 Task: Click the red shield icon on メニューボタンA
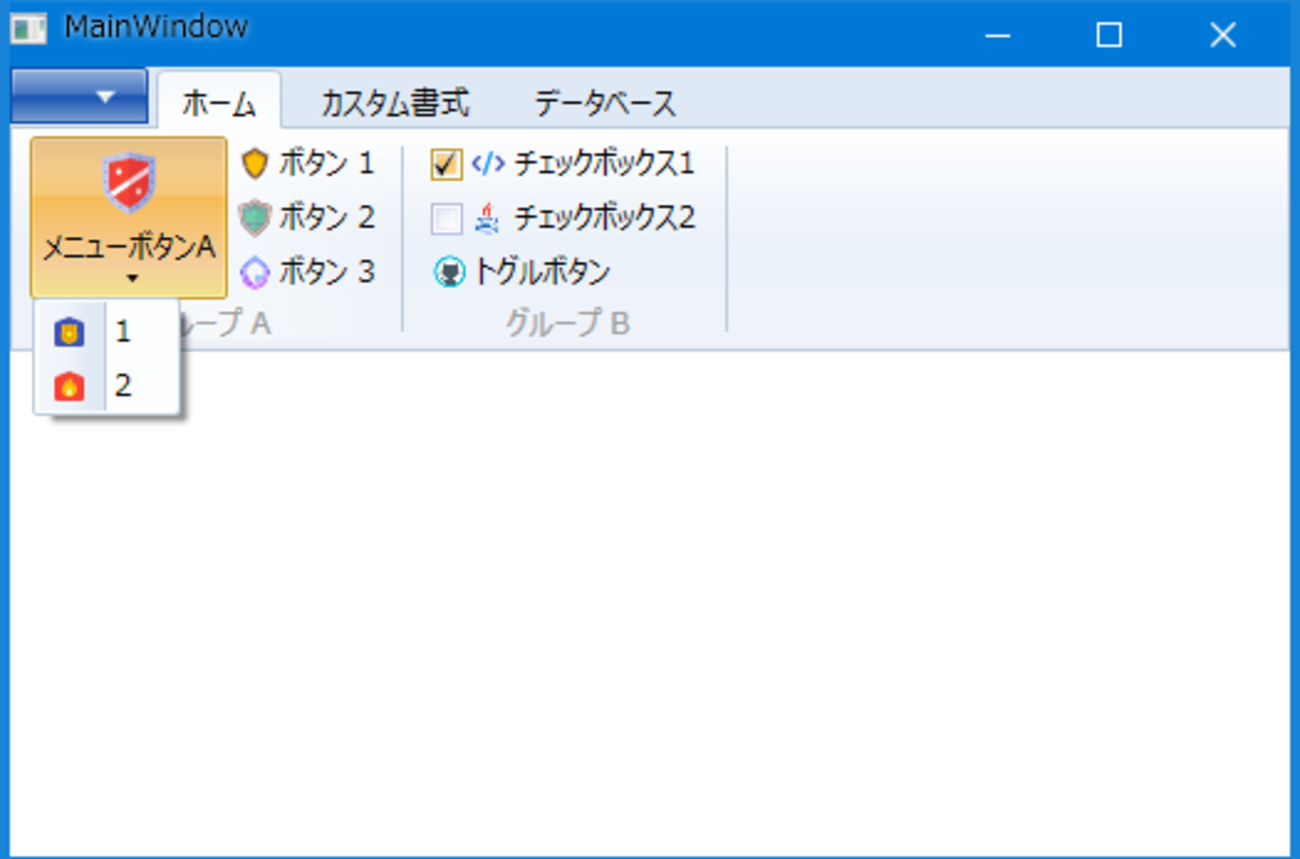coord(129,182)
